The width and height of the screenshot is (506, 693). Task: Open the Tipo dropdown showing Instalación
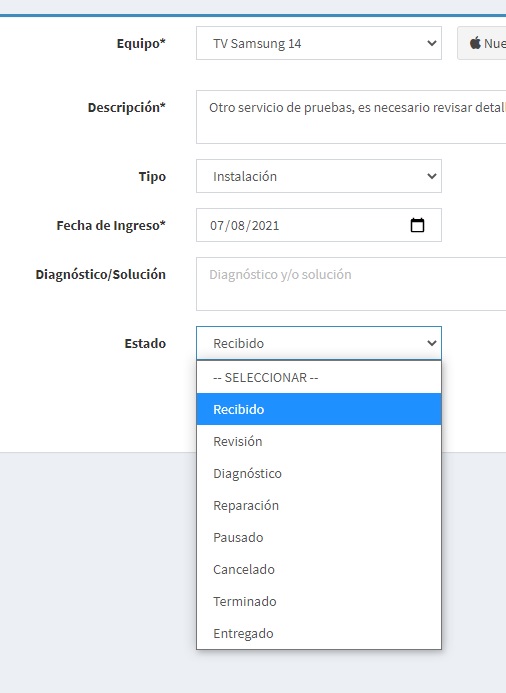click(x=319, y=176)
